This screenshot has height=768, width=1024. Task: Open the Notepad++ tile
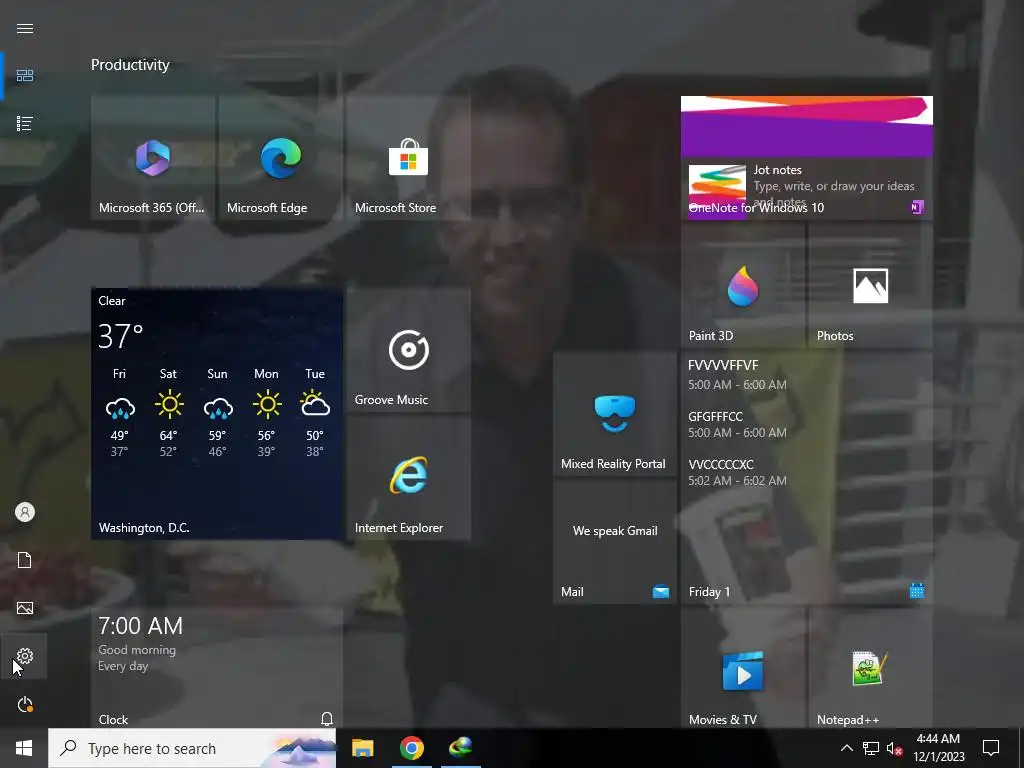tap(871, 668)
